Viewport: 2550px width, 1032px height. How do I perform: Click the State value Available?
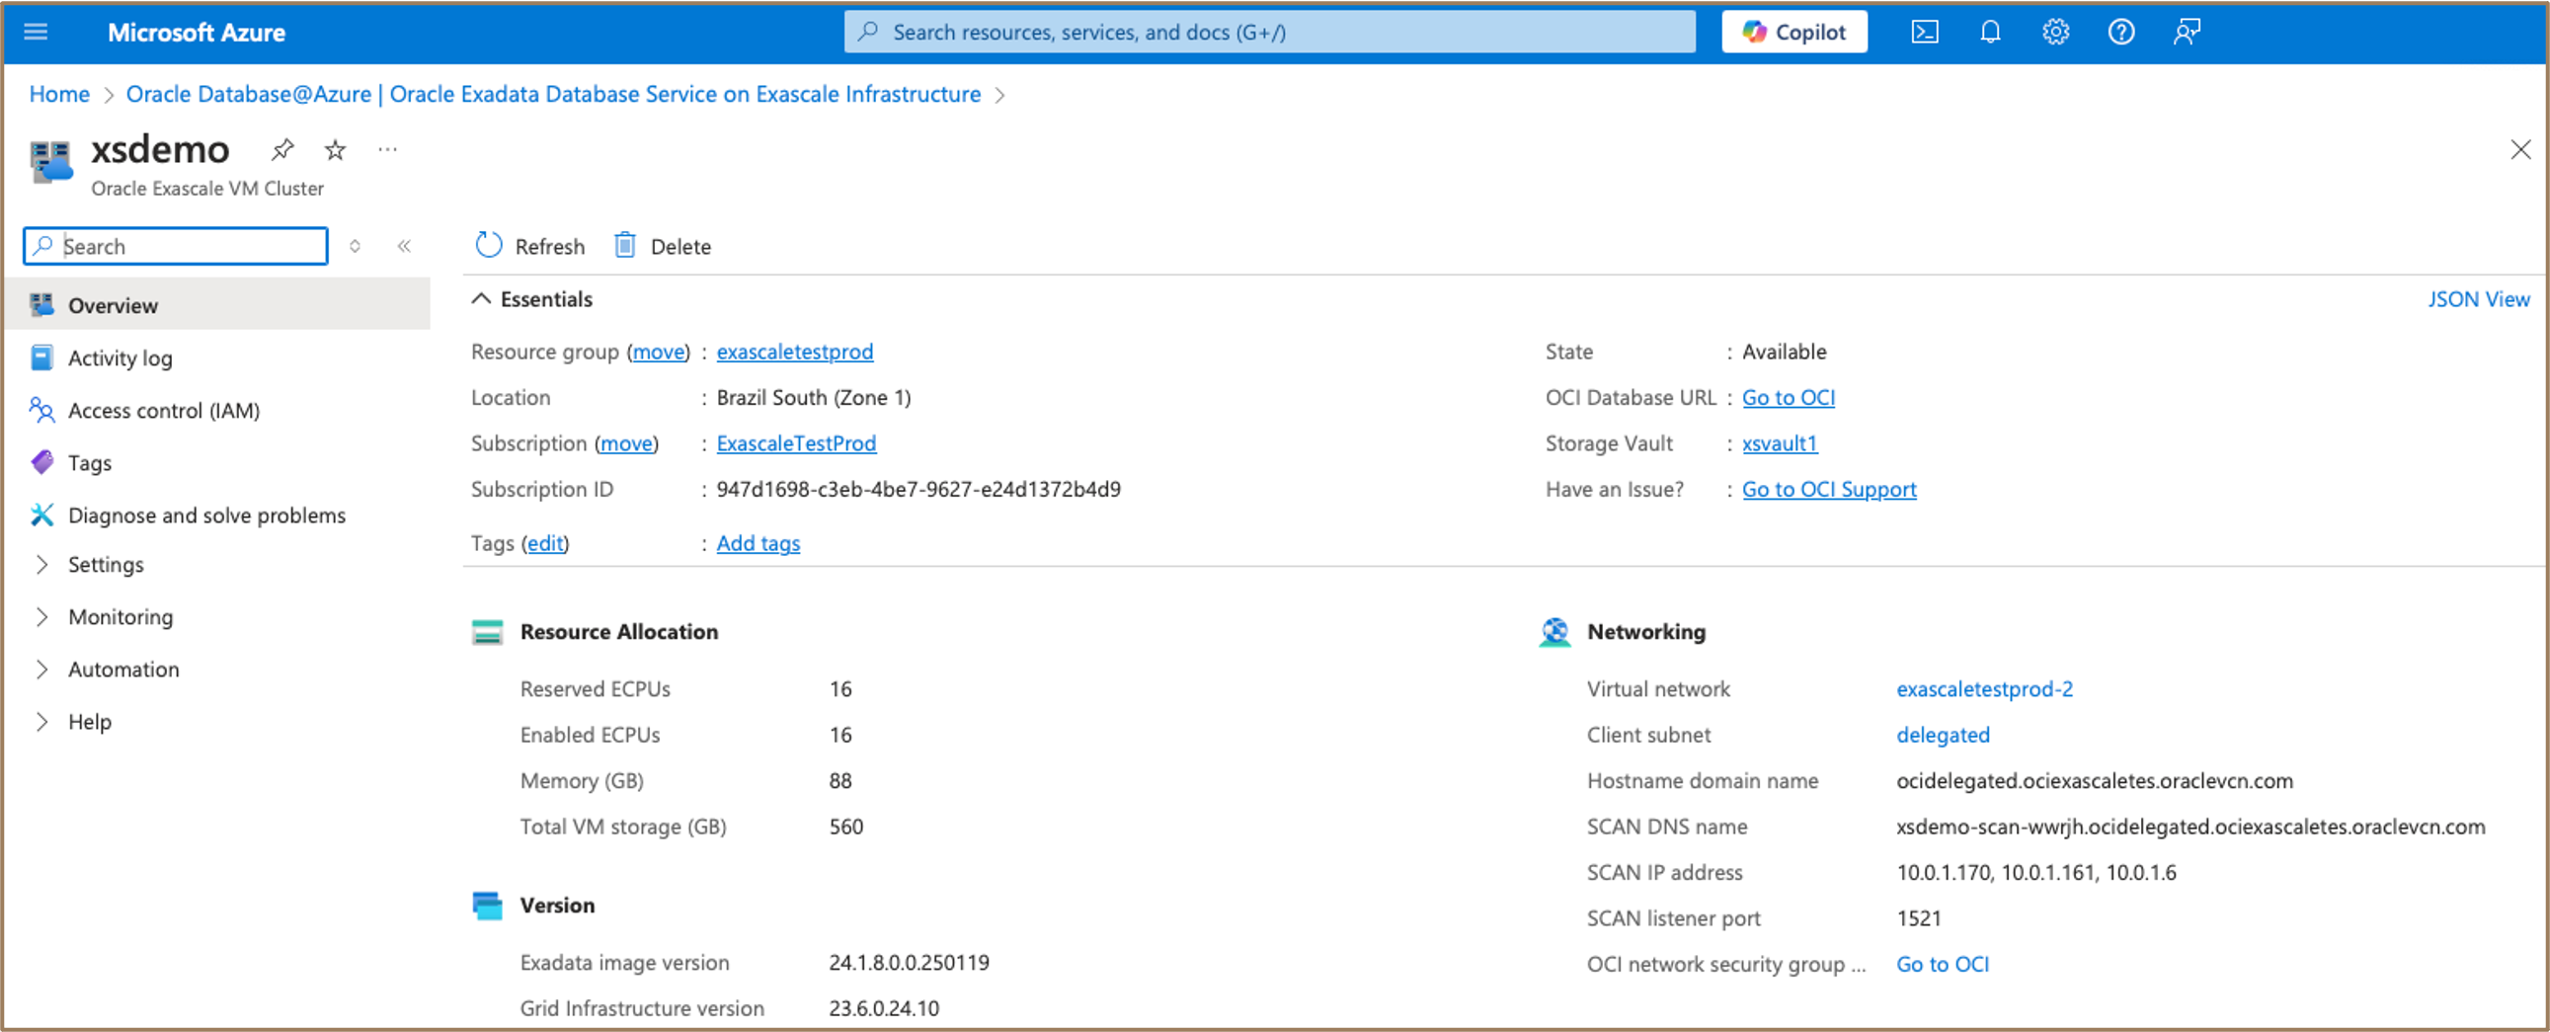click(1784, 352)
